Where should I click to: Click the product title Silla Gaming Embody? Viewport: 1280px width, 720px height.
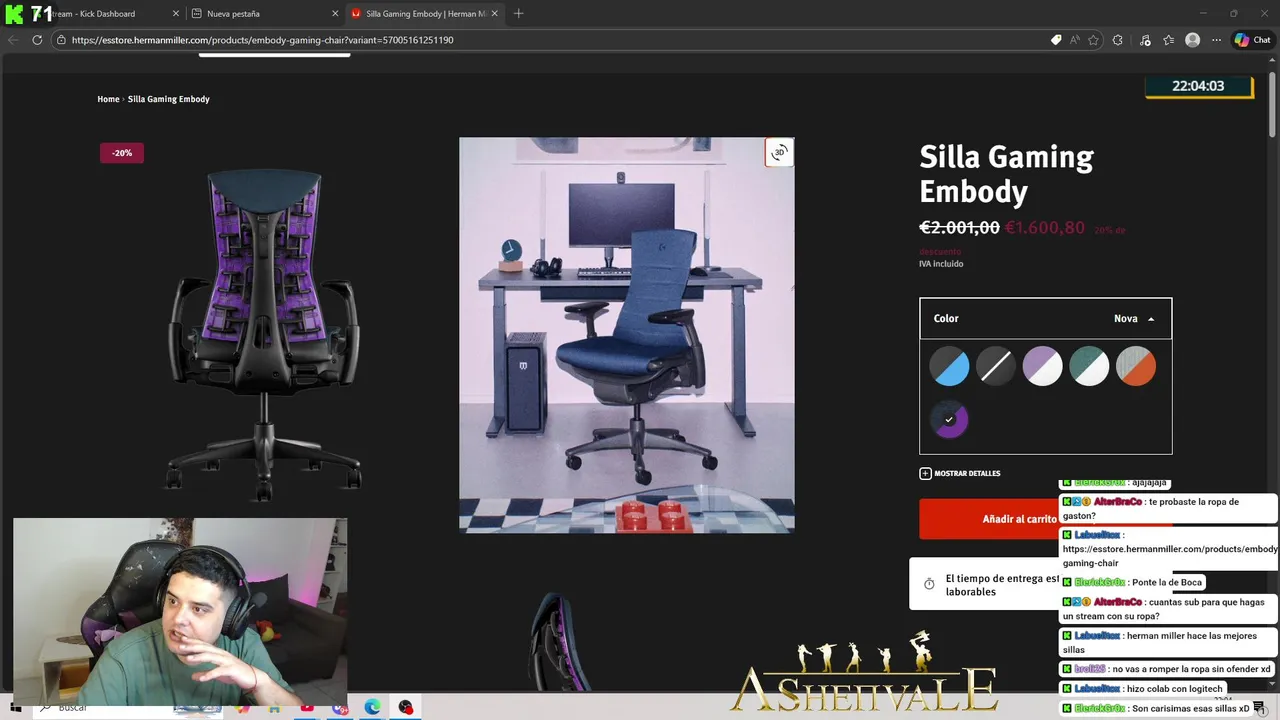[x=1006, y=174]
